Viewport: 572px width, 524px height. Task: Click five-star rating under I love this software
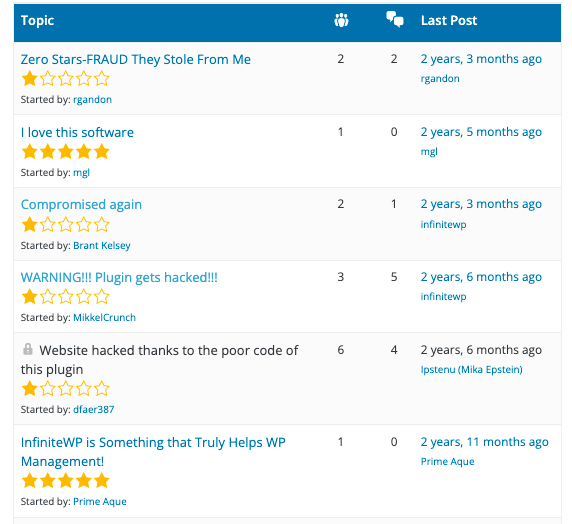(66, 151)
